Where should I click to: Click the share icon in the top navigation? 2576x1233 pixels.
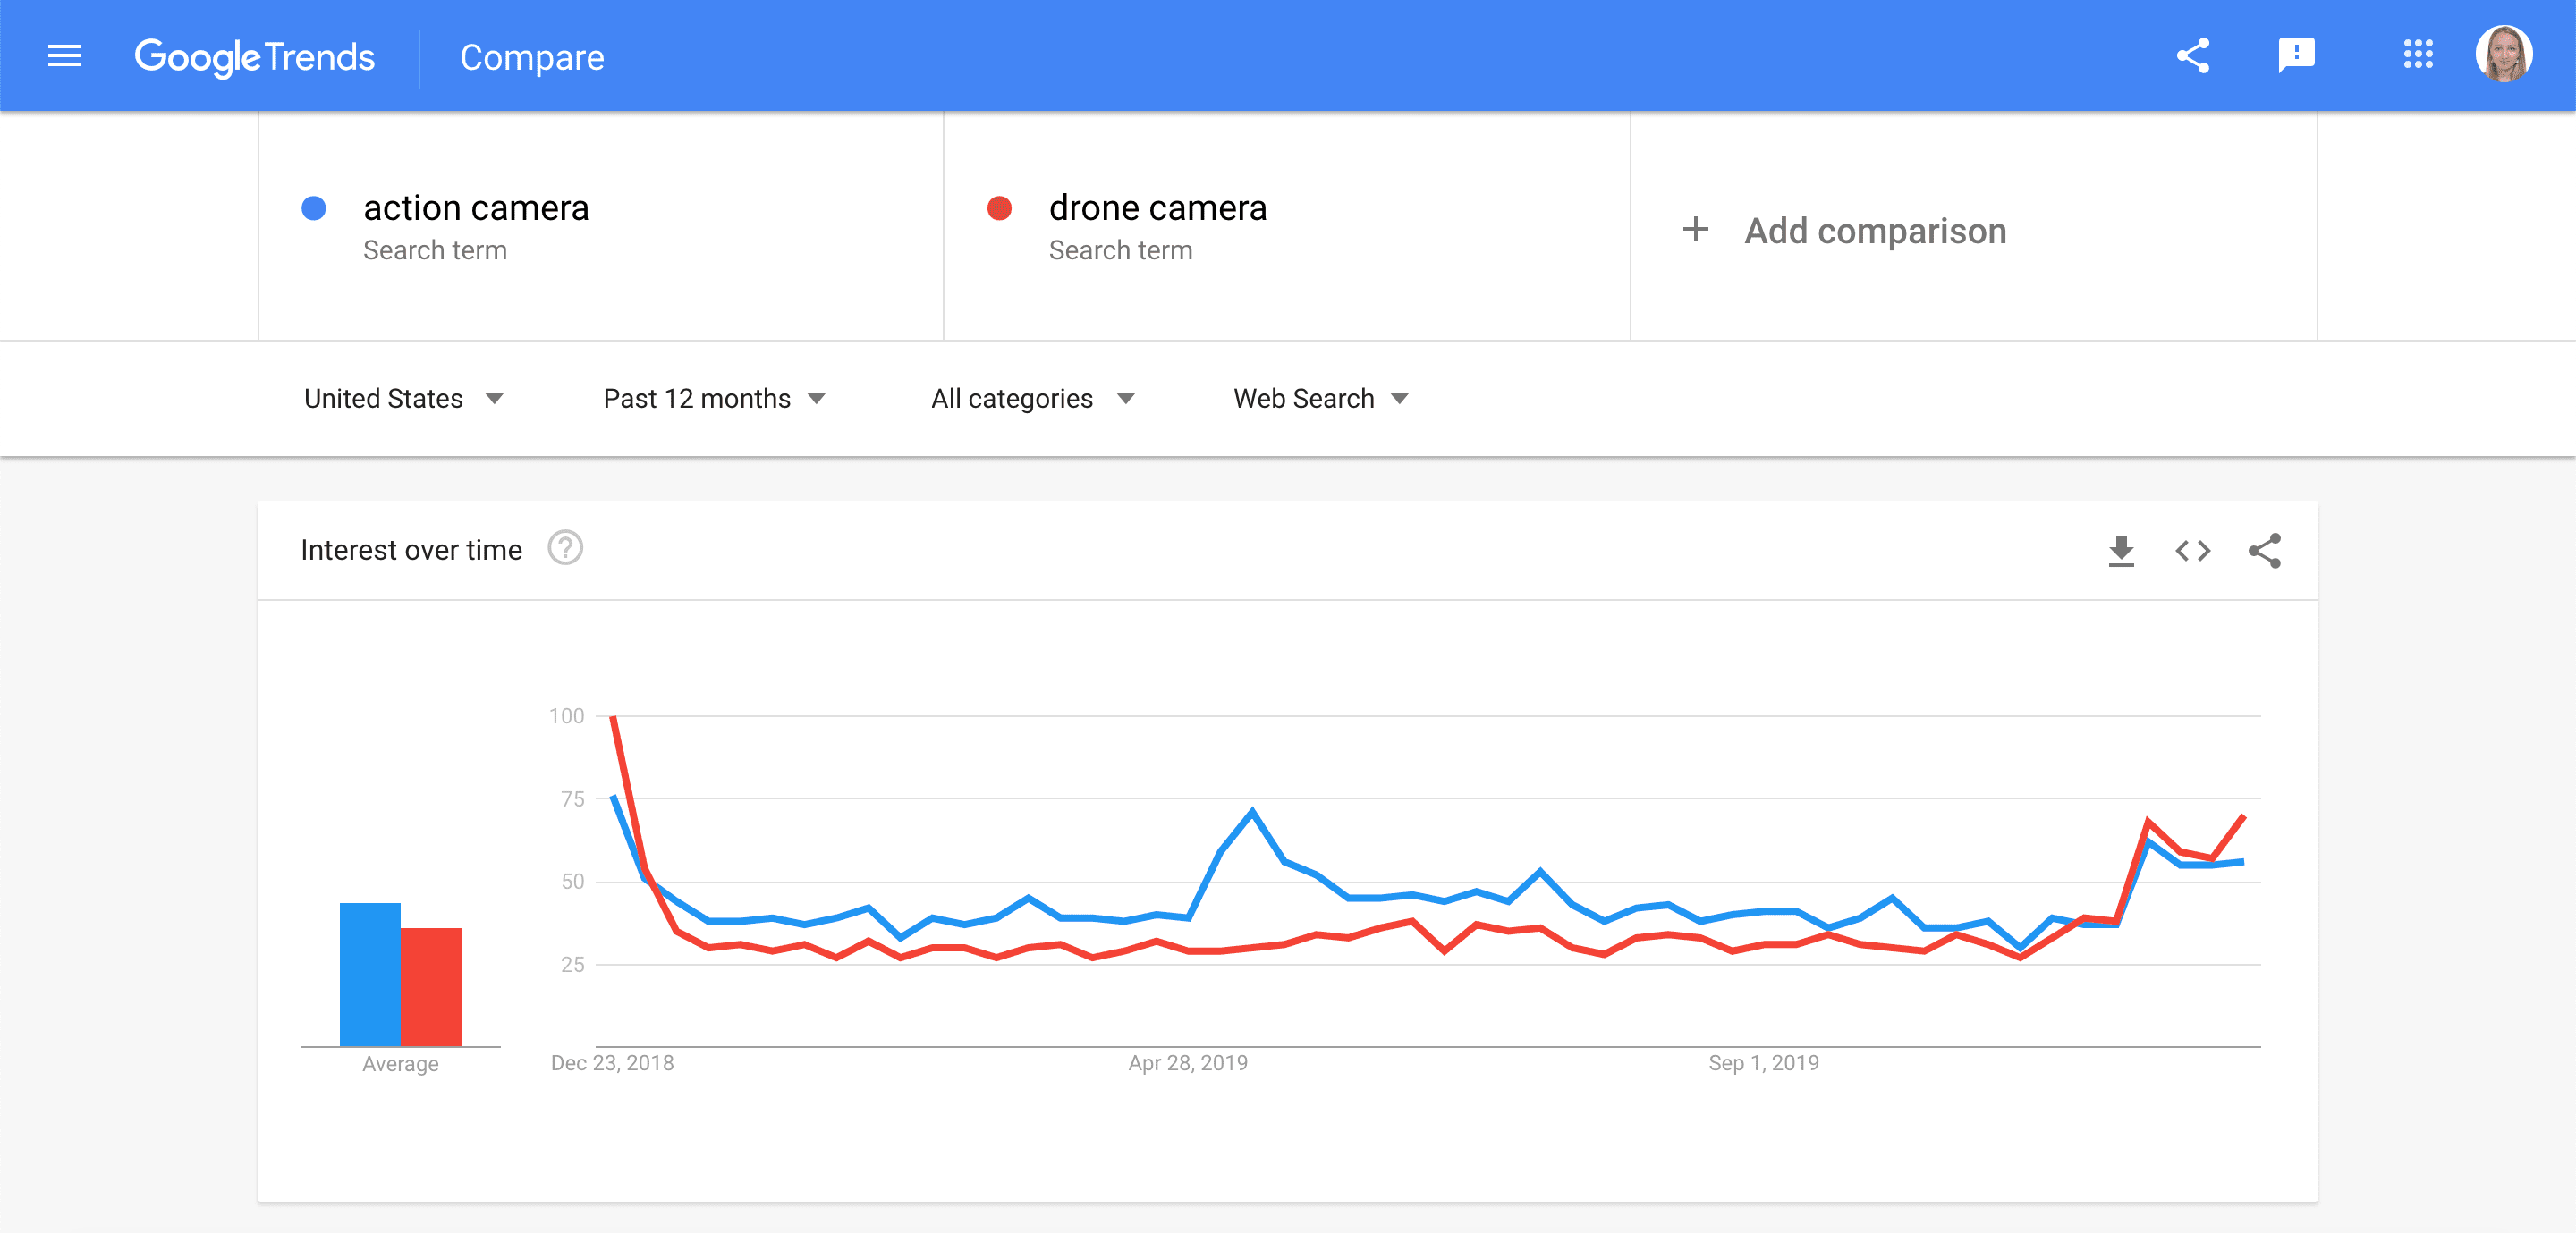click(2193, 55)
